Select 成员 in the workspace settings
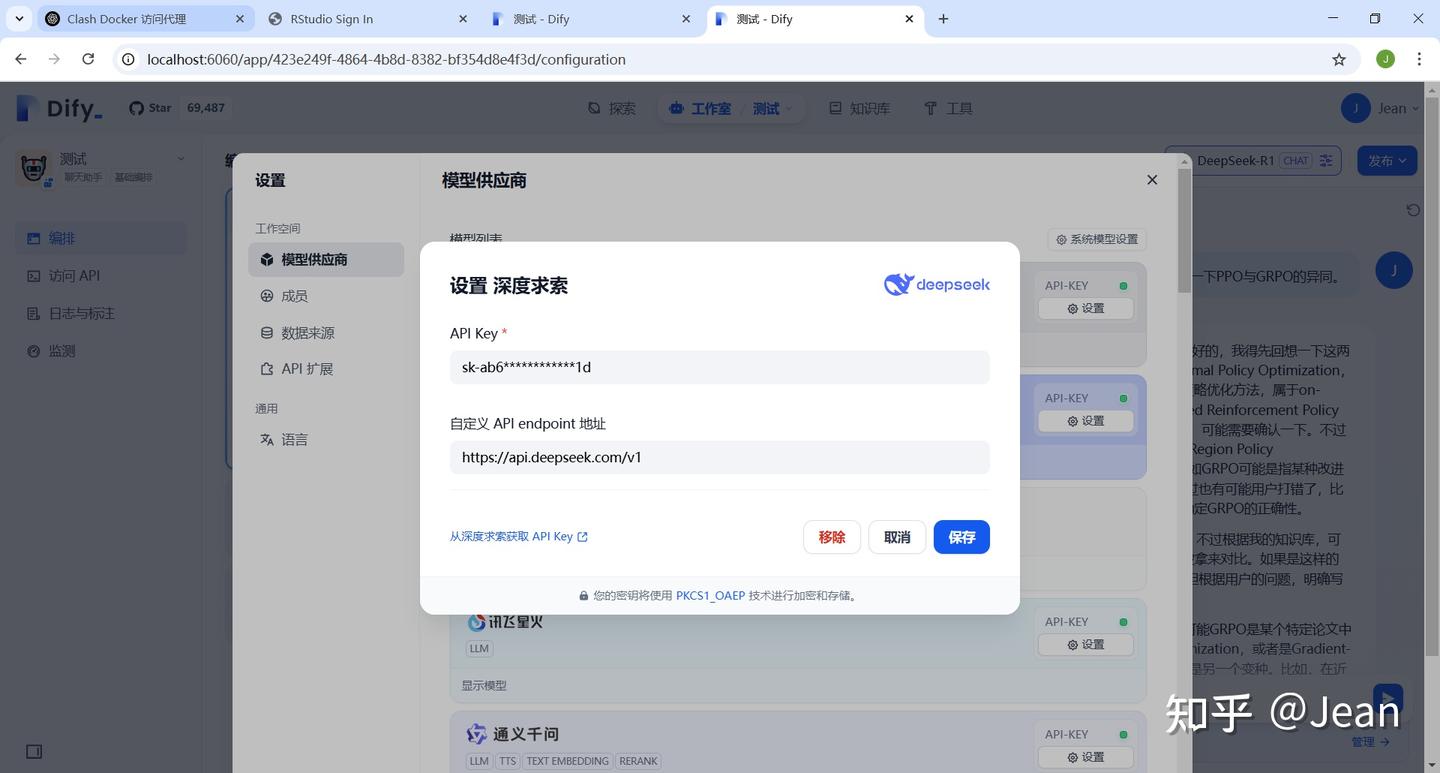The width and height of the screenshot is (1440, 773). point(294,295)
